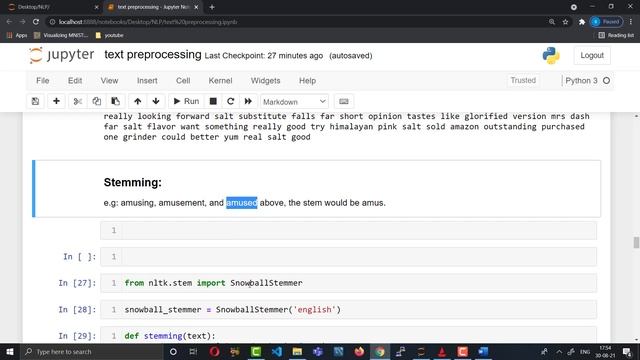Click the kernel idle status circle
Viewport: 640px width, 360px height.
click(607, 81)
